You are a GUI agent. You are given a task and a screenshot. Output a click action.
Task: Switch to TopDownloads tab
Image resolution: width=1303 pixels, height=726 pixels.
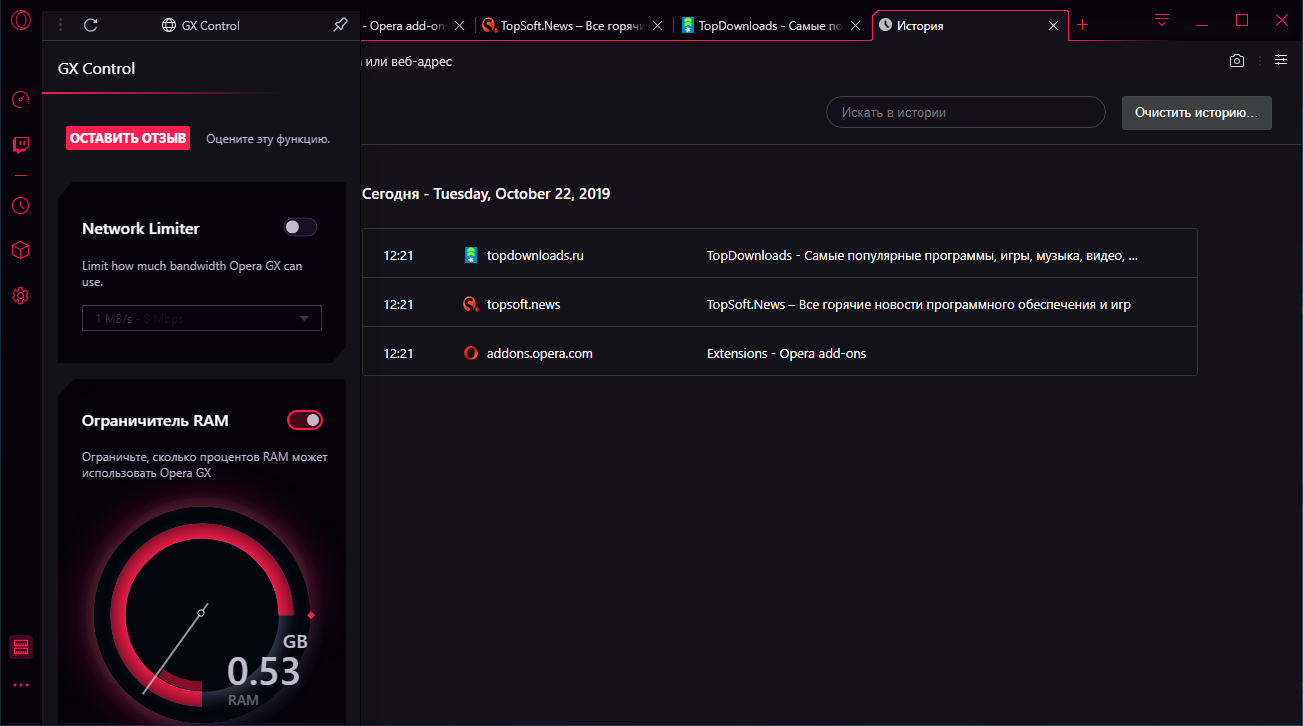tap(771, 26)
